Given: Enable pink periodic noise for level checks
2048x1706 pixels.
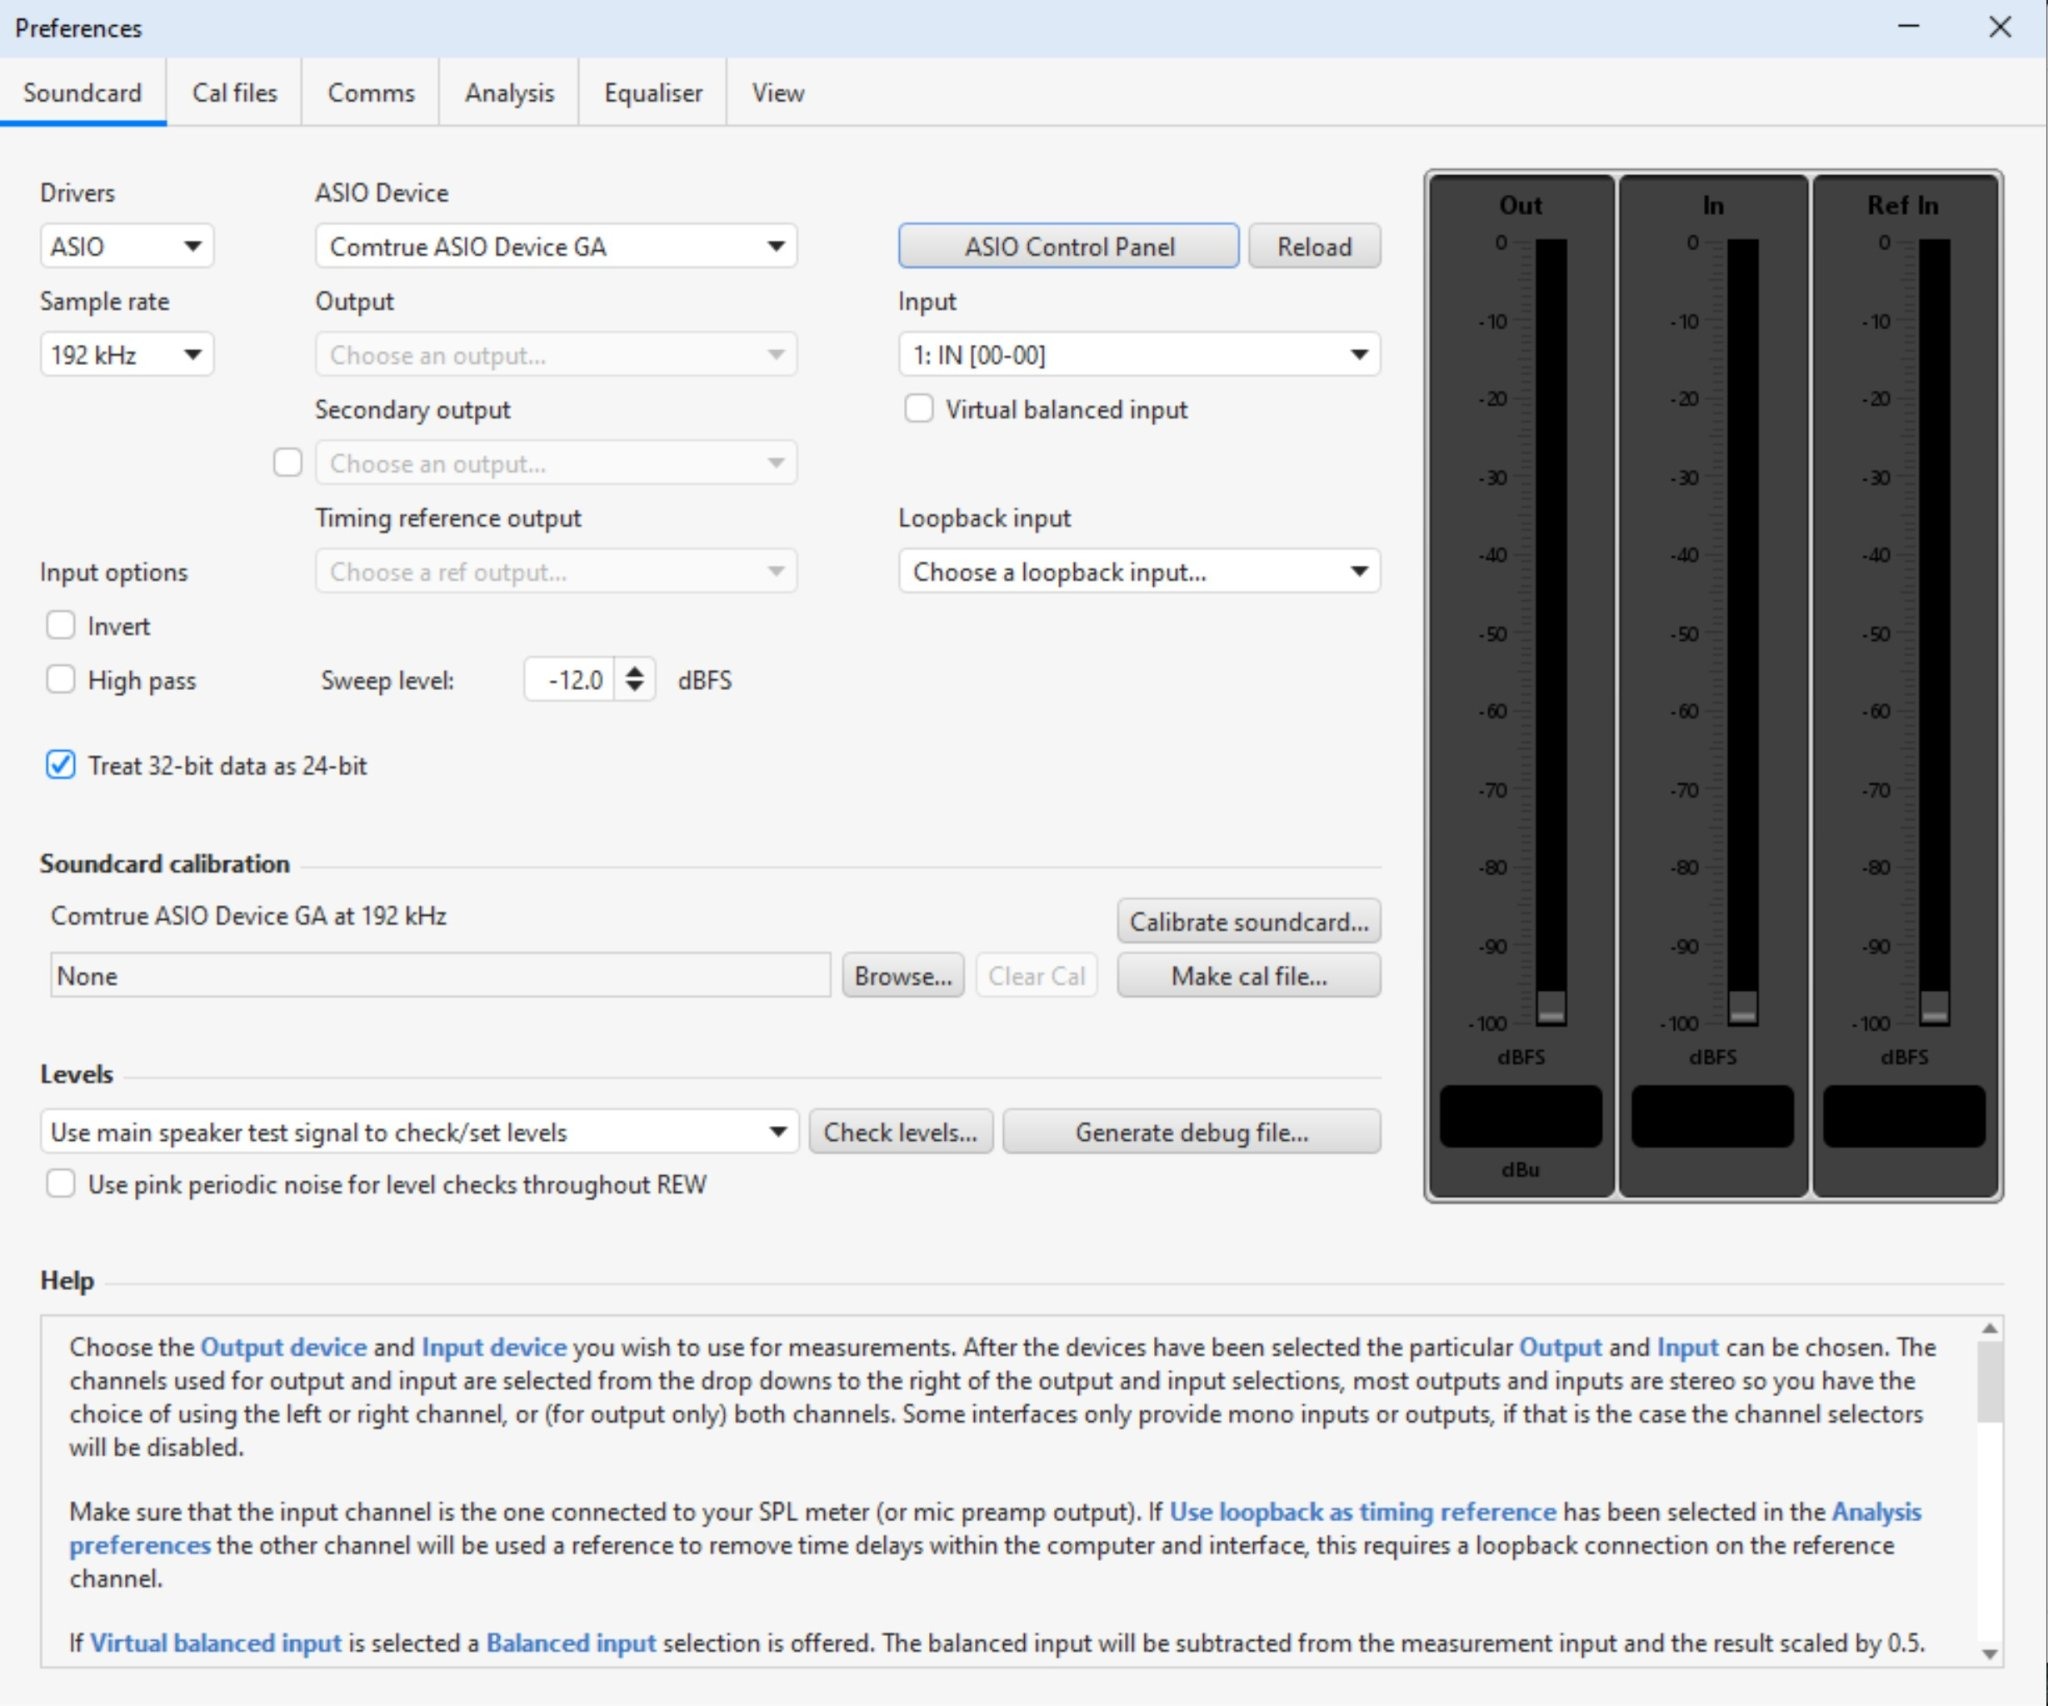Looking at the screenshot, I should point(61,1183).
